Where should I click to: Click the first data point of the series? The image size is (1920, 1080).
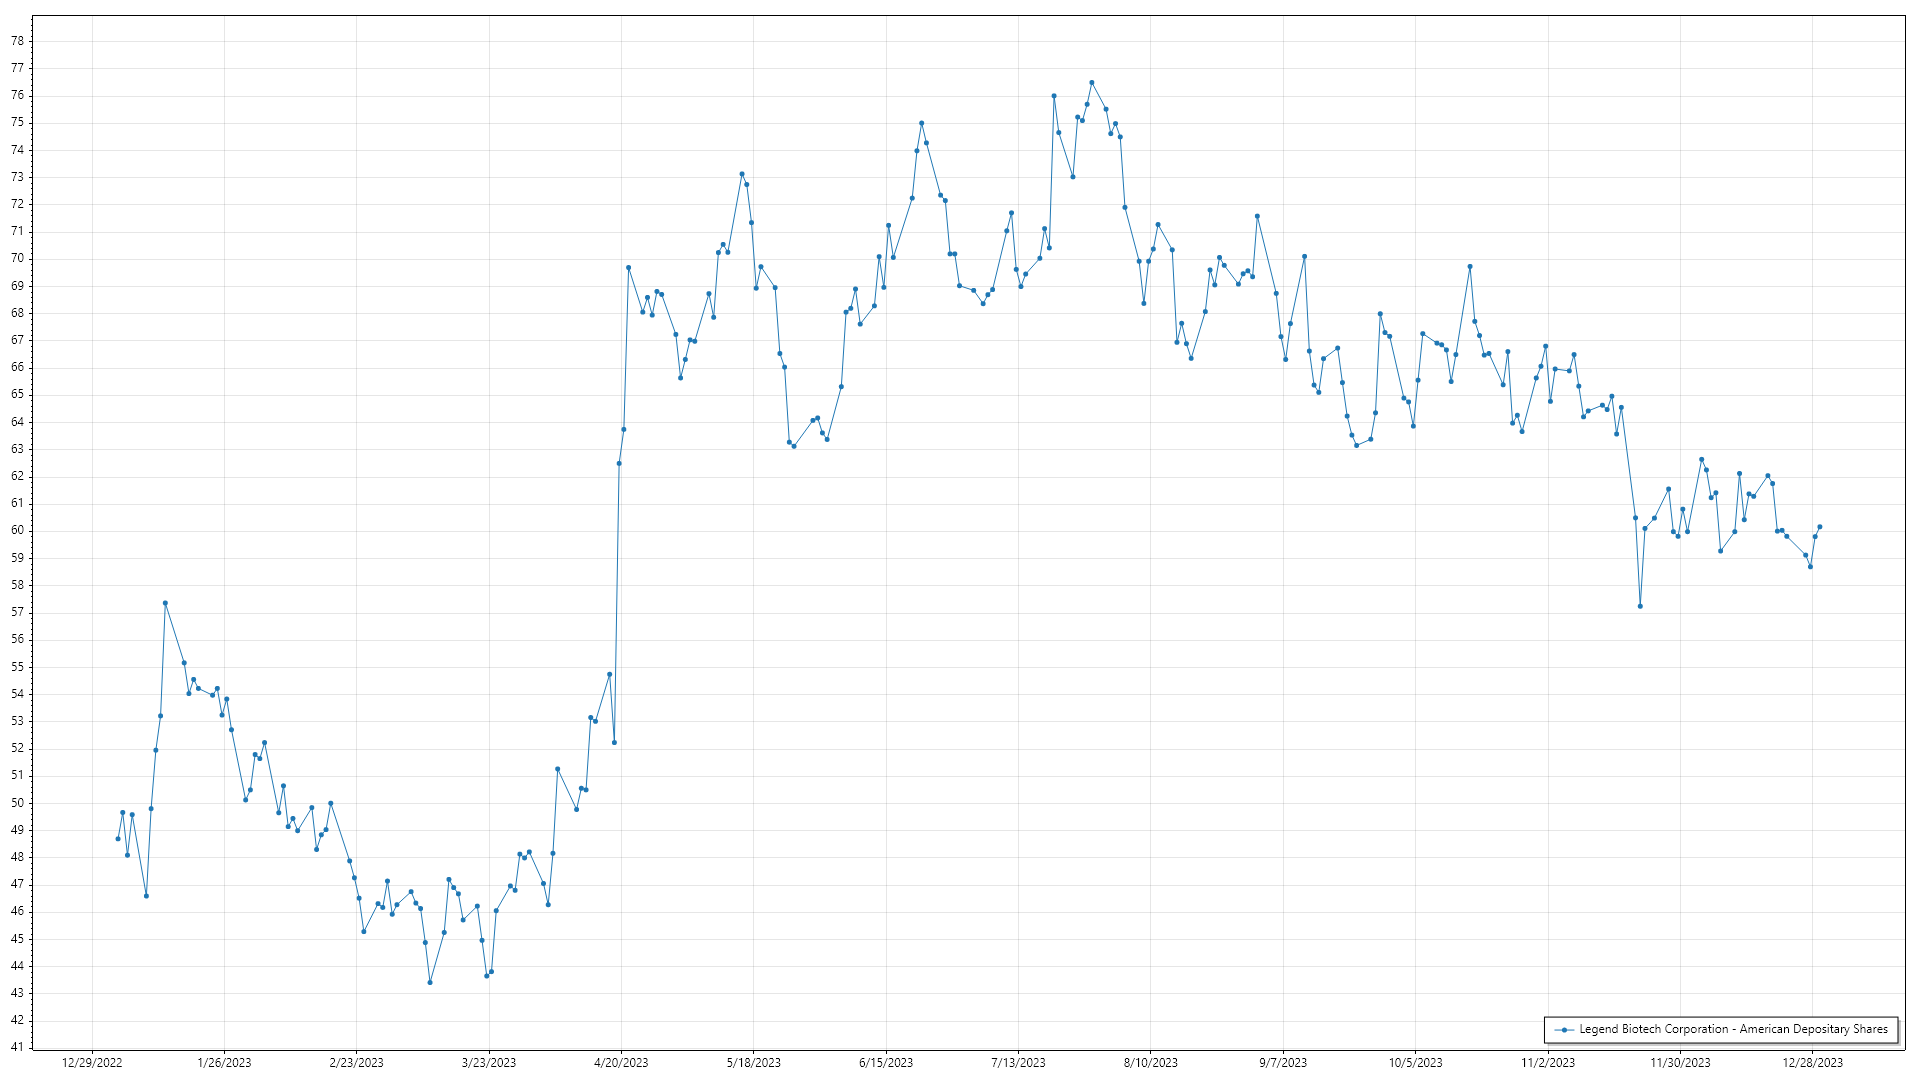[x=118, y=839]
